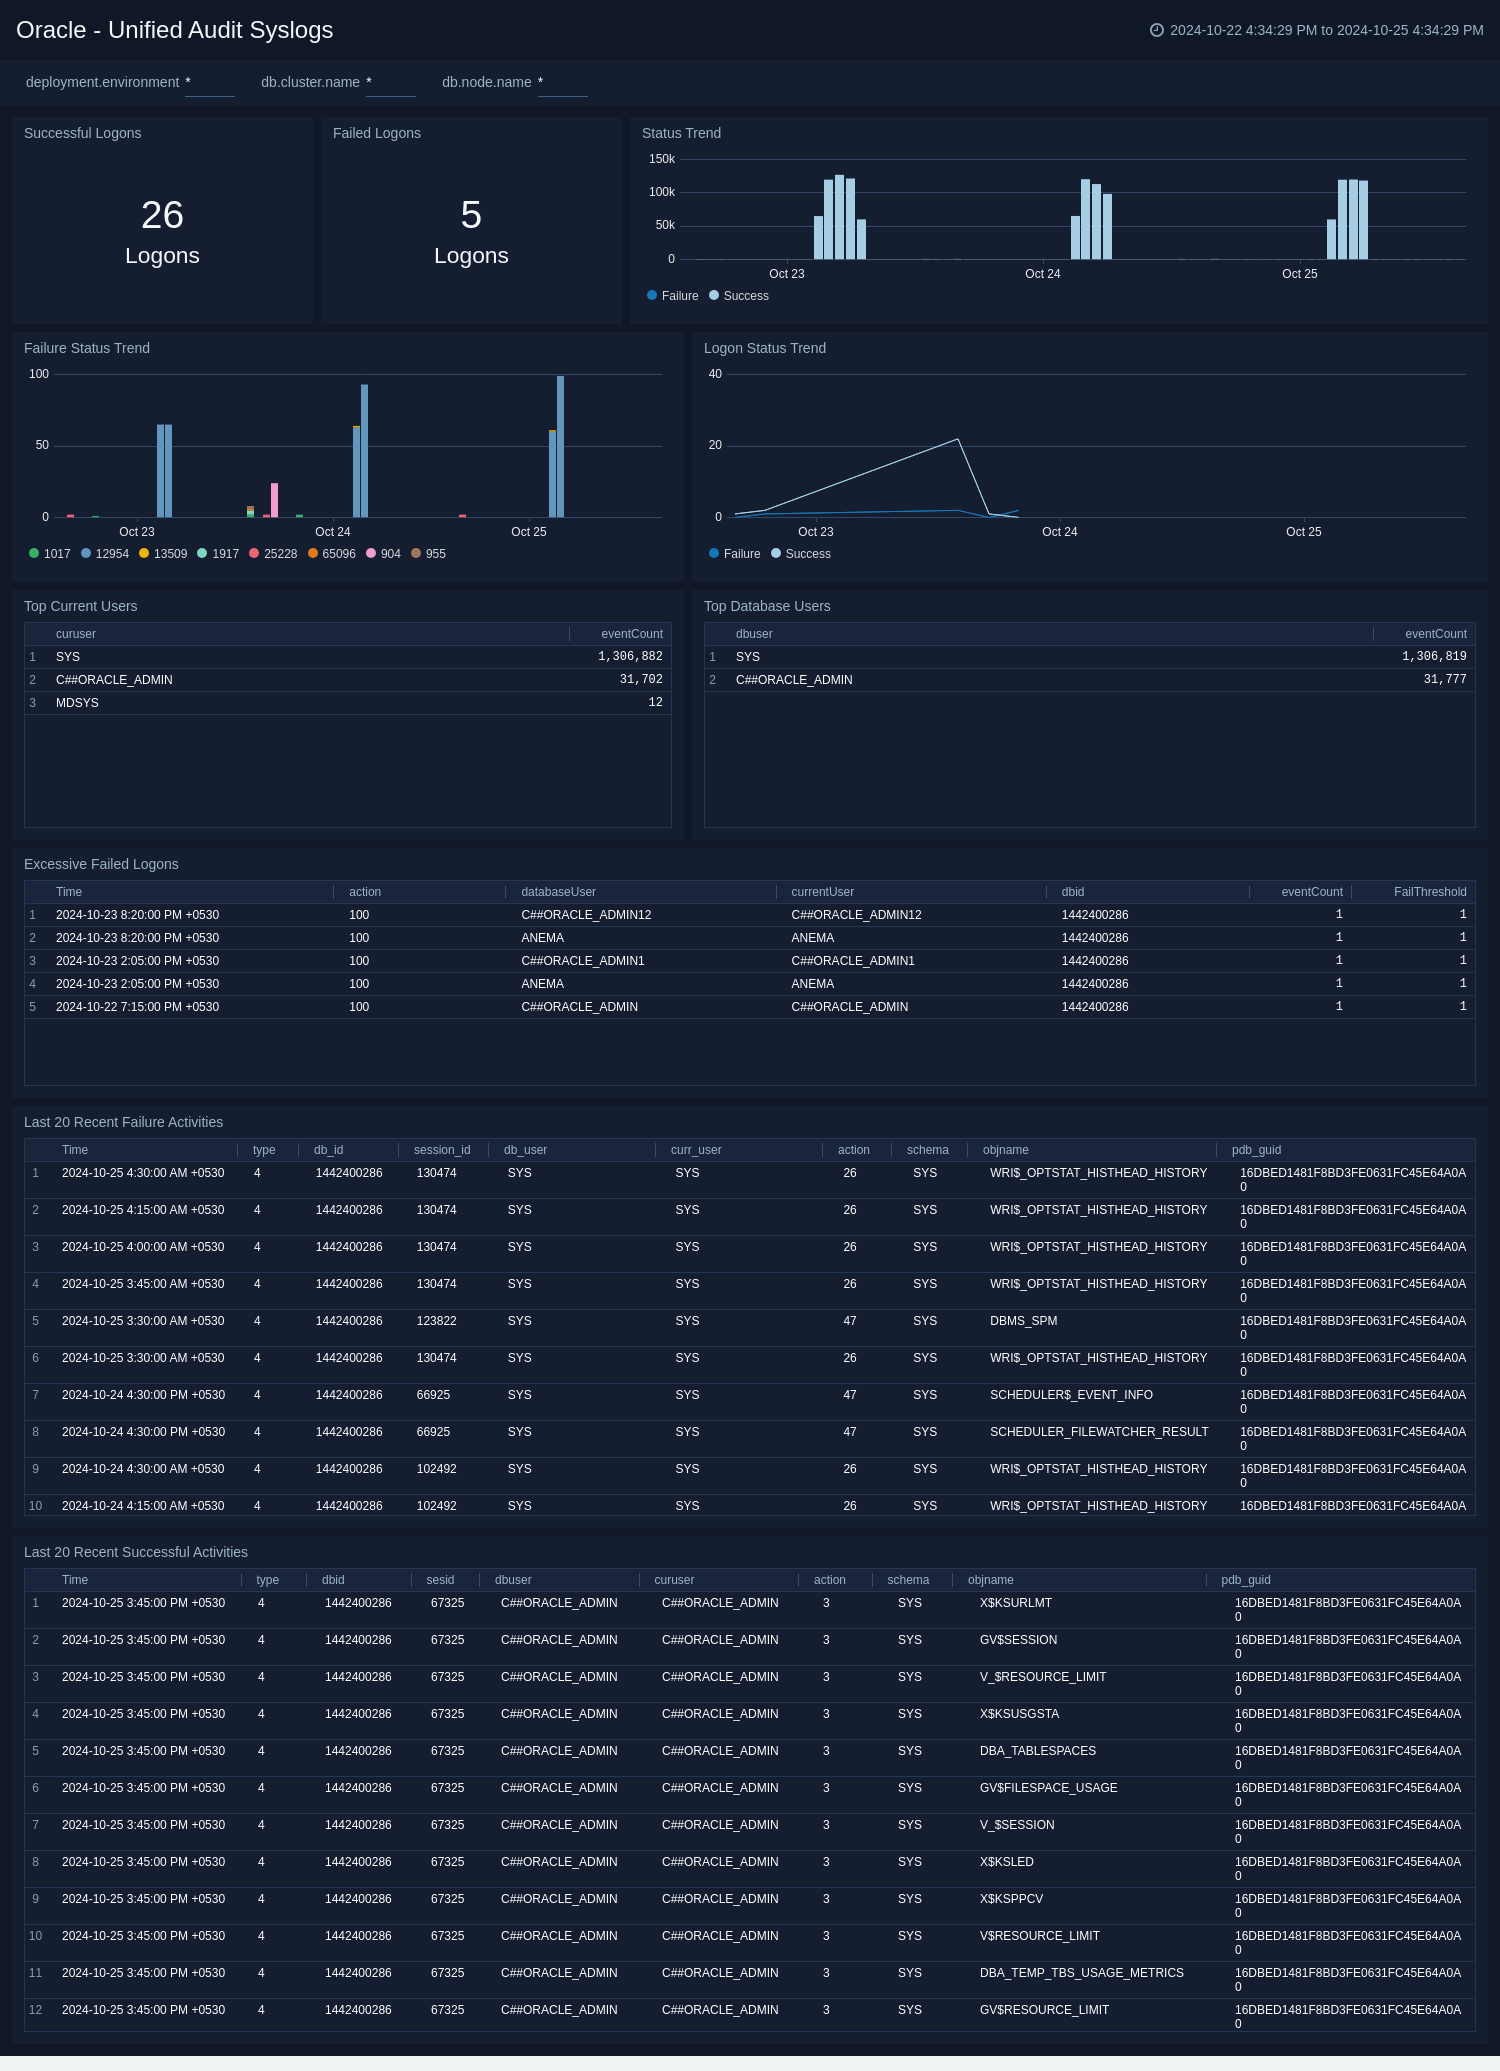Sort Successful Activities by sesid header
Viewport: 1500px width, 2071px height.
(x=440, y=1580)
